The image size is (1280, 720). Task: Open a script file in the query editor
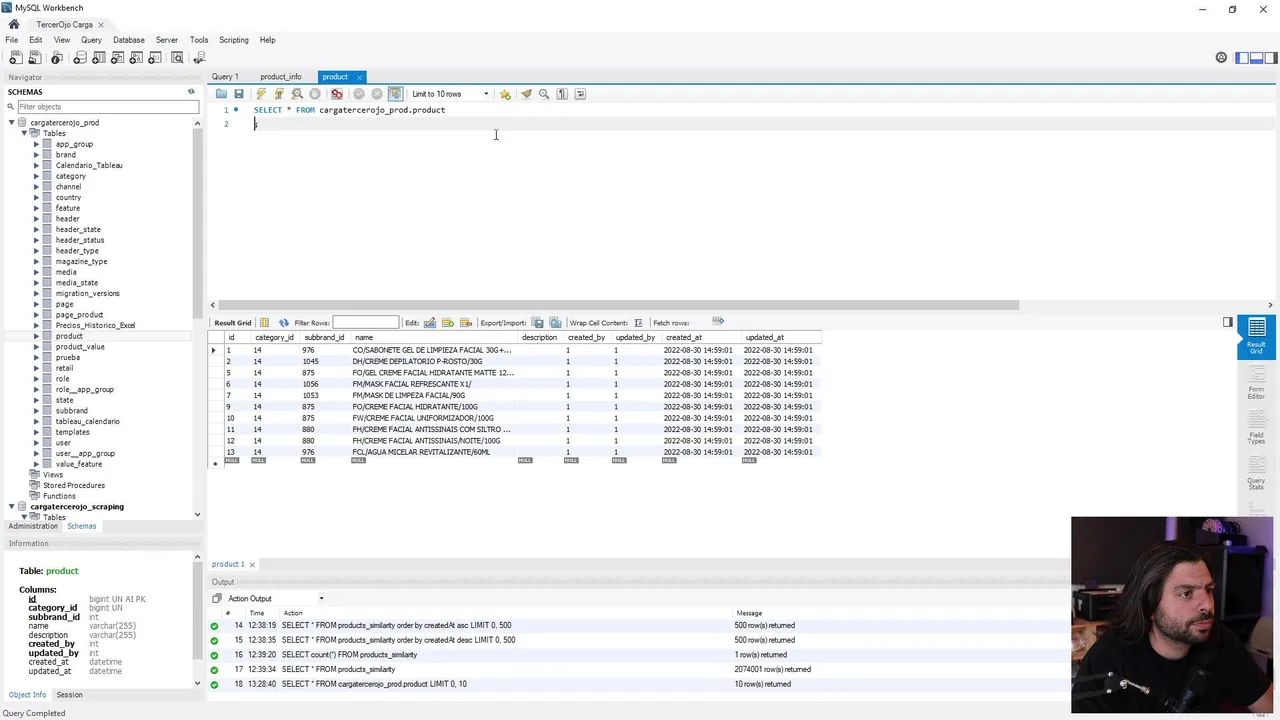[221, 94]
